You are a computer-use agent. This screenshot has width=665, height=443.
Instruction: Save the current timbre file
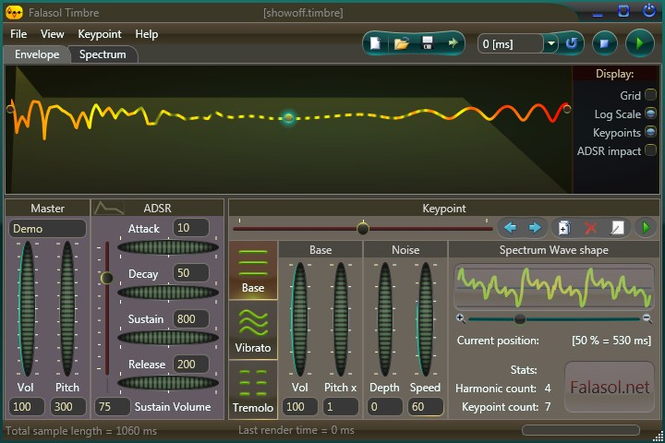point(427,43)
